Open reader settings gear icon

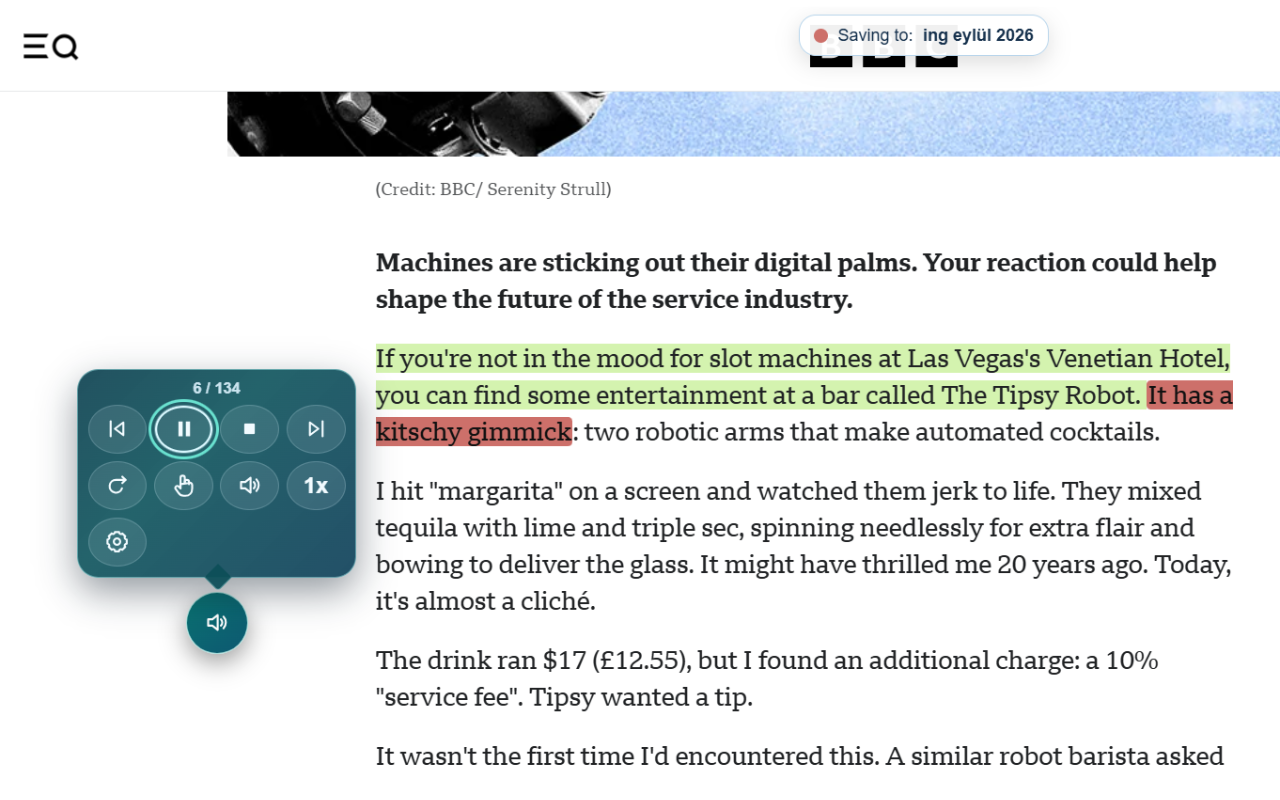coord(117,542)
